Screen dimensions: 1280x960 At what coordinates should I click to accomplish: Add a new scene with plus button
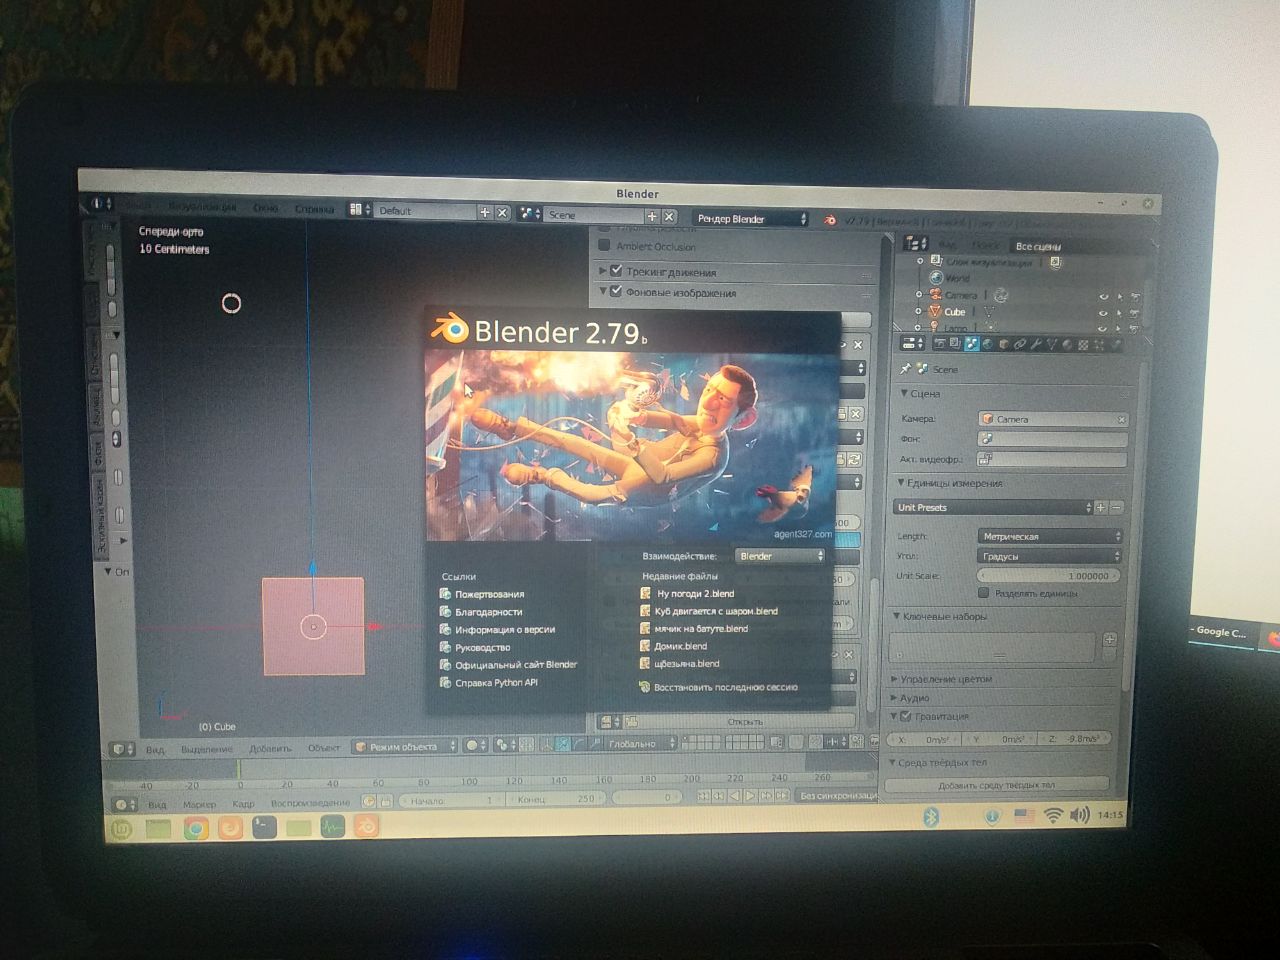(x=651, y=215)
